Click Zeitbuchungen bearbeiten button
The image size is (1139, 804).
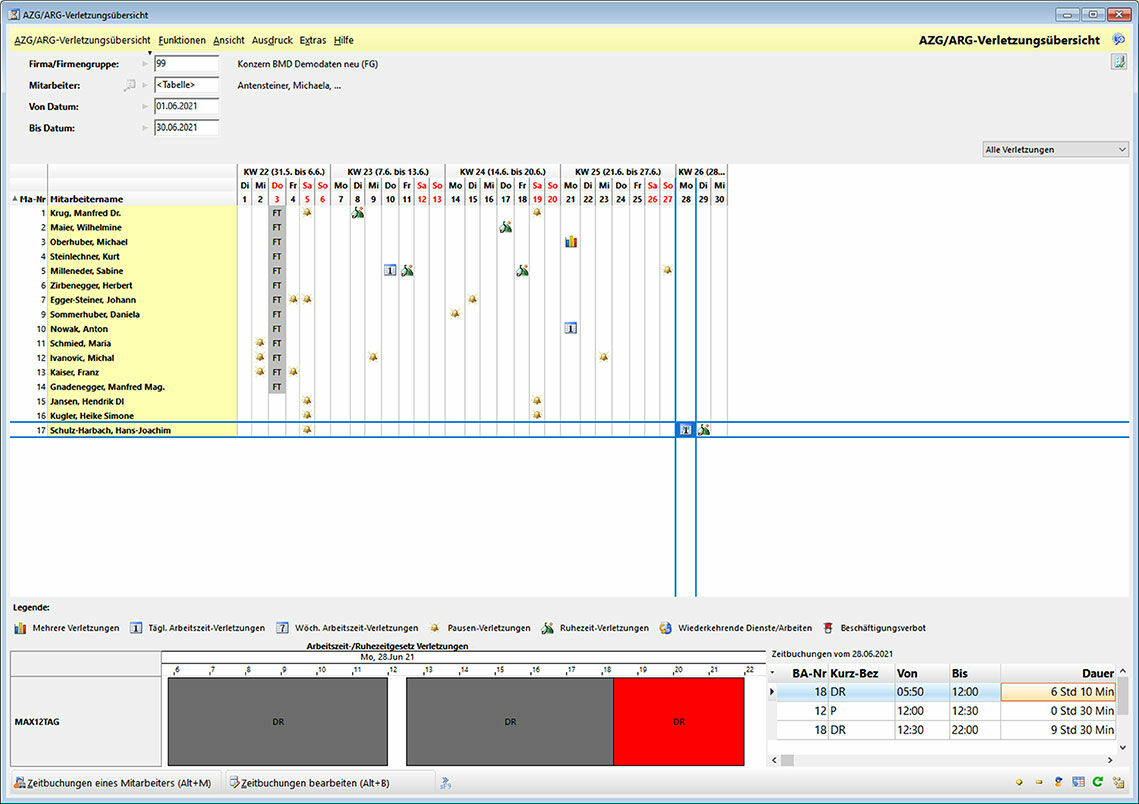tap(308, 782)
